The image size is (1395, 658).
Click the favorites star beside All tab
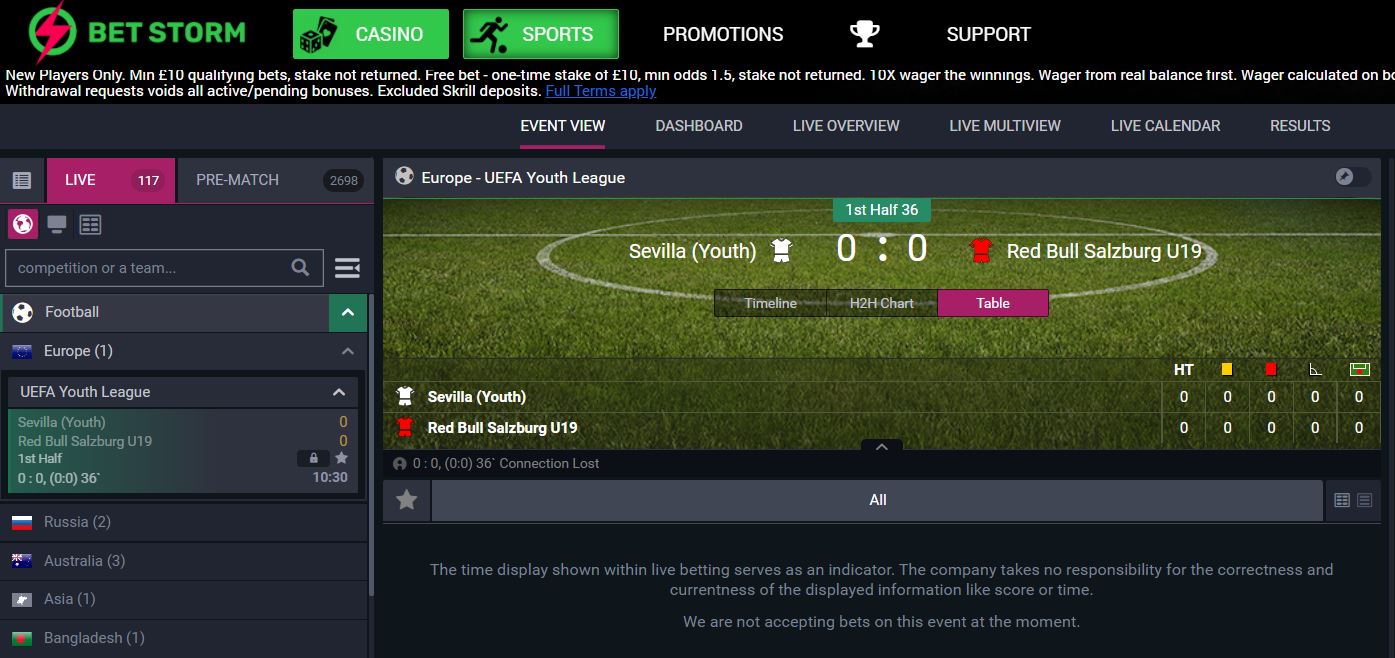click(x=406, y=500)
